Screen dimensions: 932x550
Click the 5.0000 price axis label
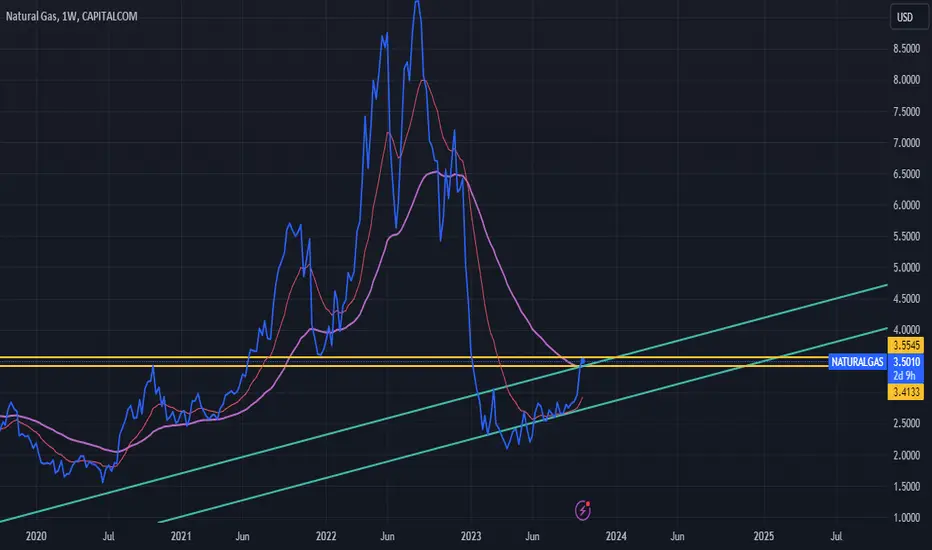point(906,268)
